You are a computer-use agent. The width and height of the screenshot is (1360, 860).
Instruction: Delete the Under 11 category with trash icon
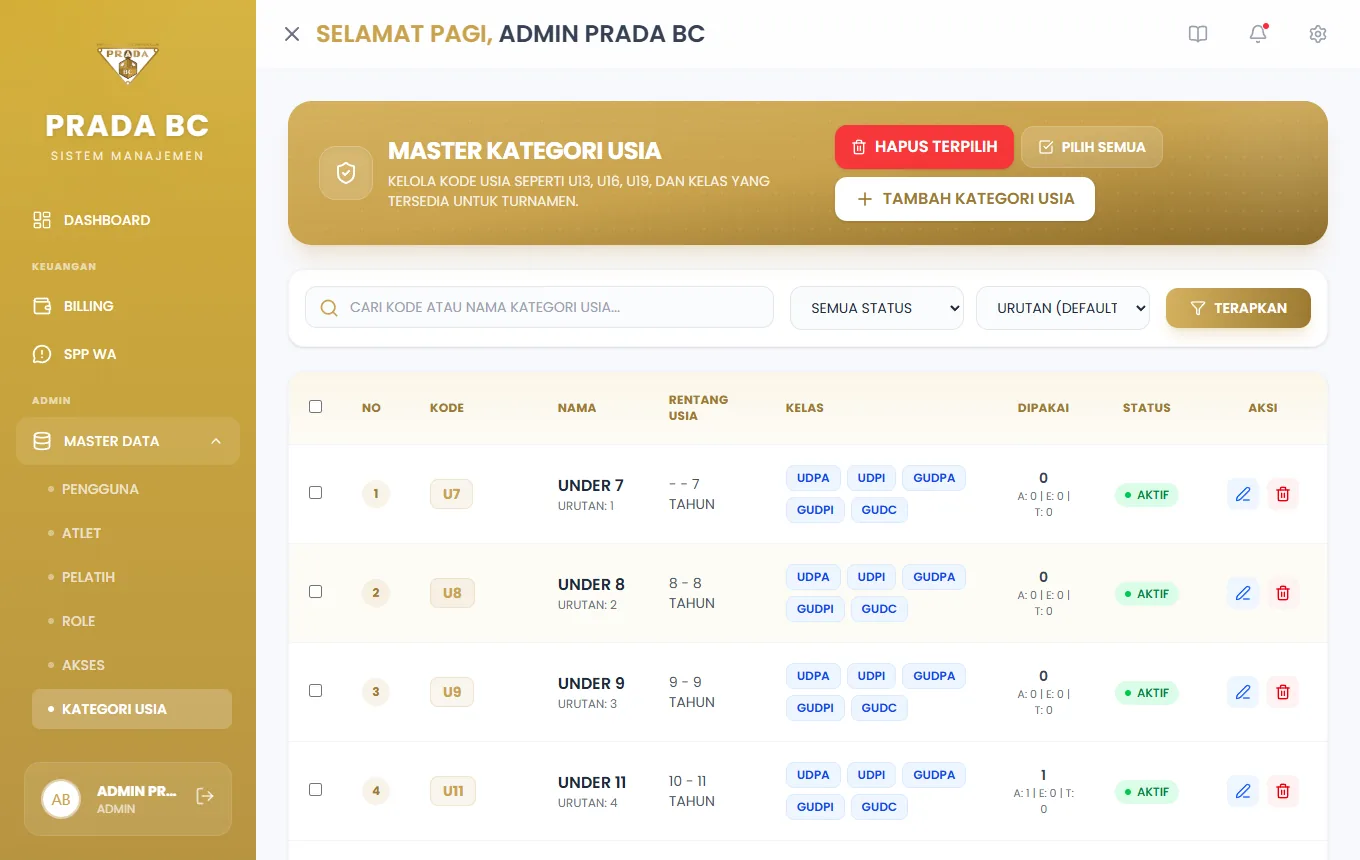[1283, 791]
